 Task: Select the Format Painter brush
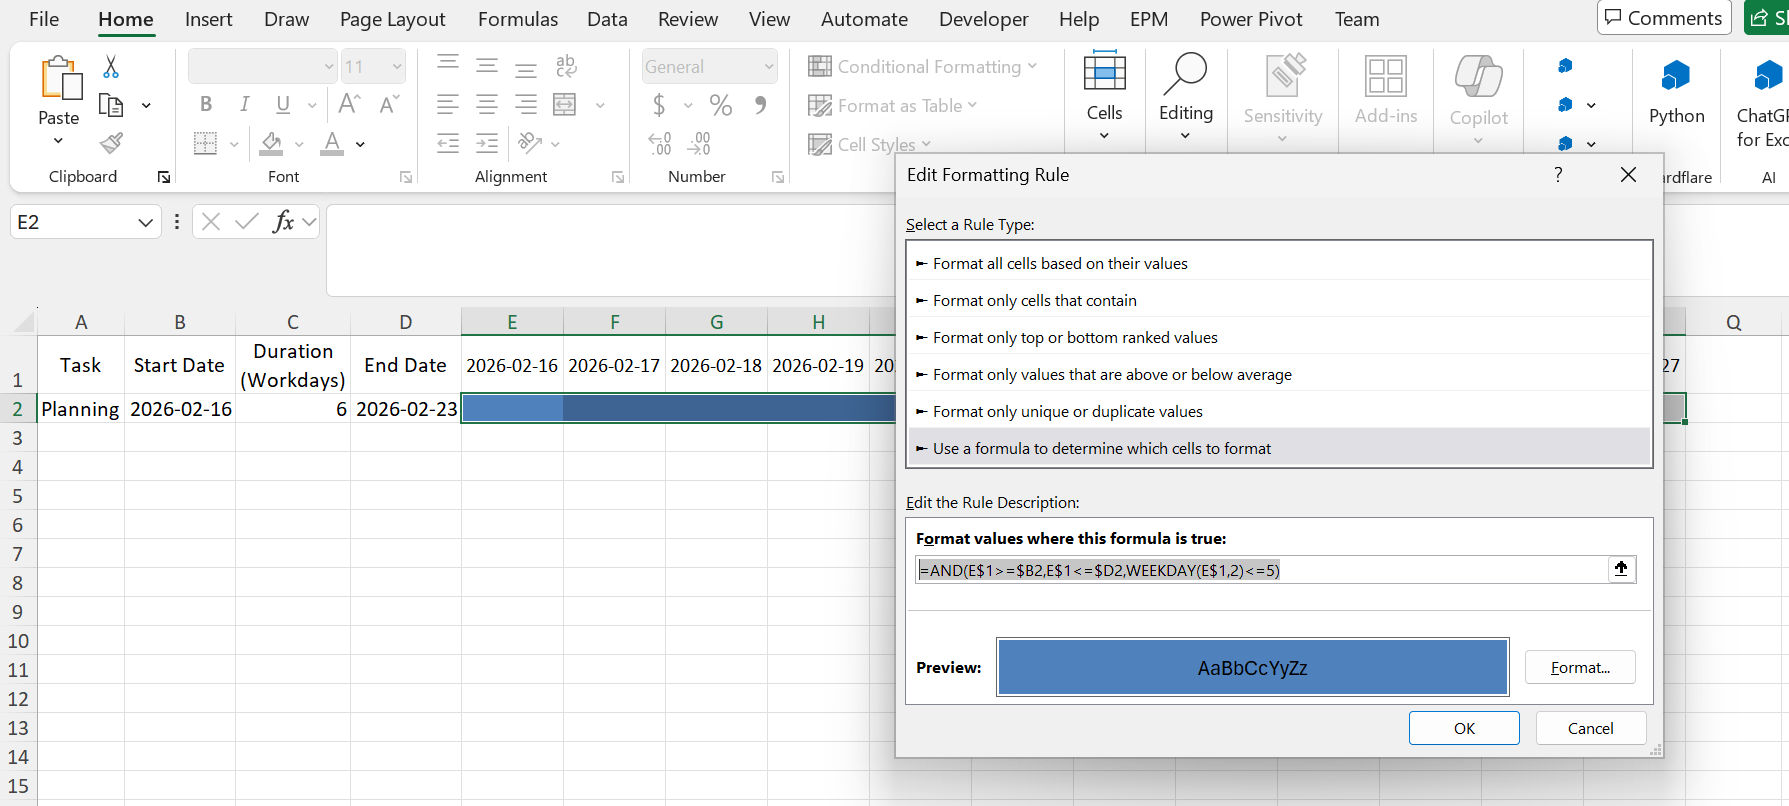point(111,143)
